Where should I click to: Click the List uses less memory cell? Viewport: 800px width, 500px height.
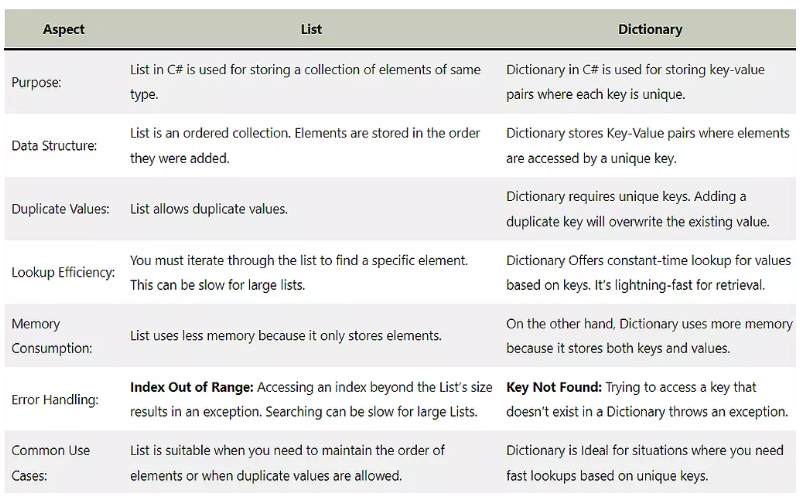pos(286,336)
